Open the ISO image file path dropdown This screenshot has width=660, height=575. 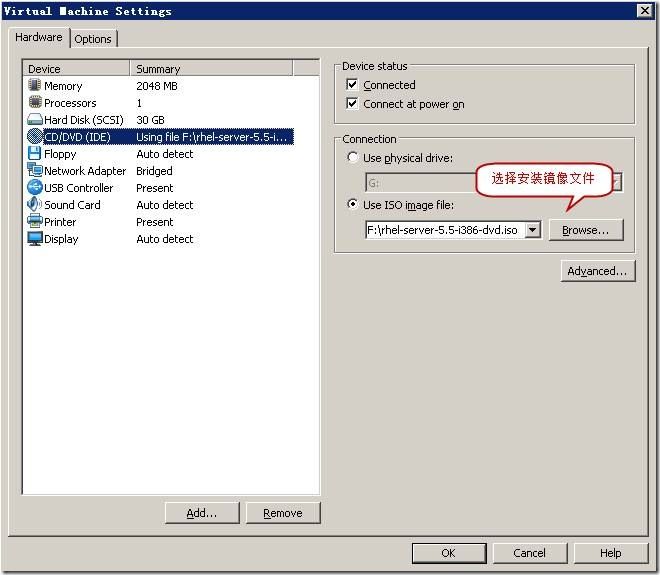coord(532,230)
